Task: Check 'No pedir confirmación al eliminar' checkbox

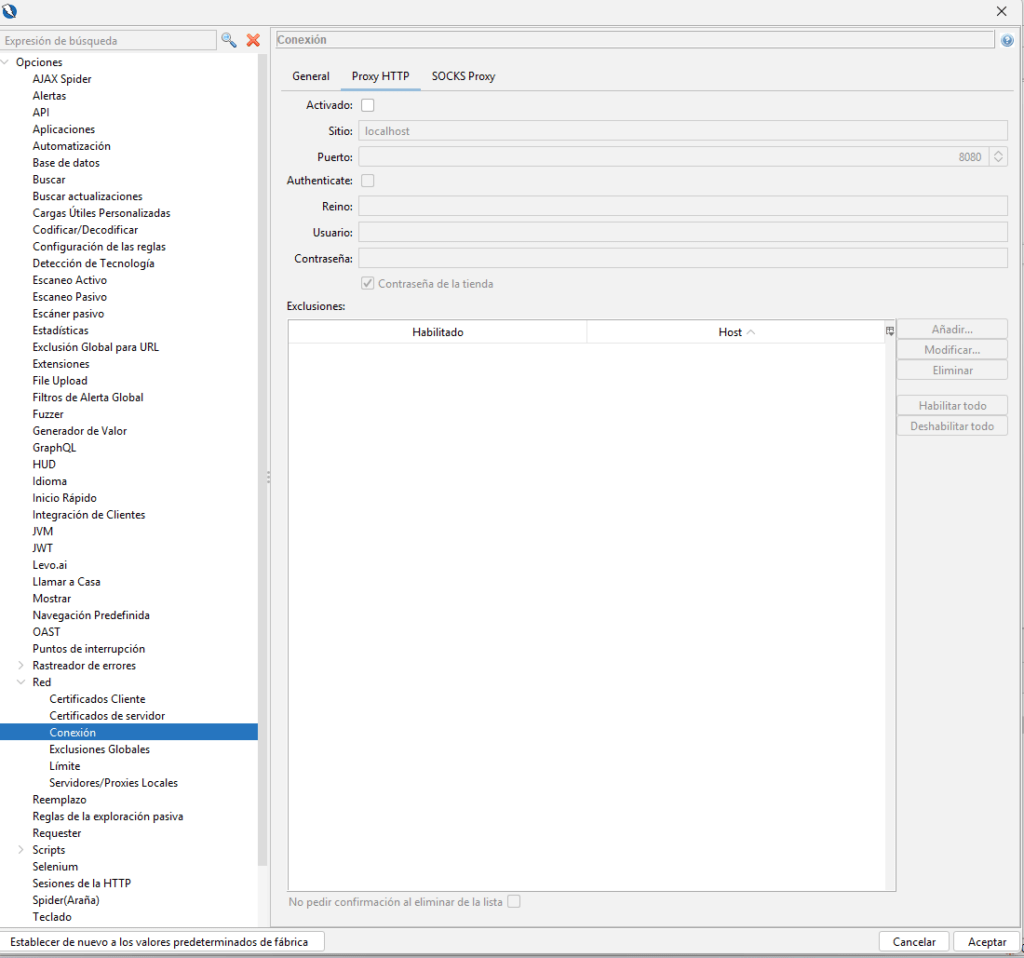Action: [514, 902]
